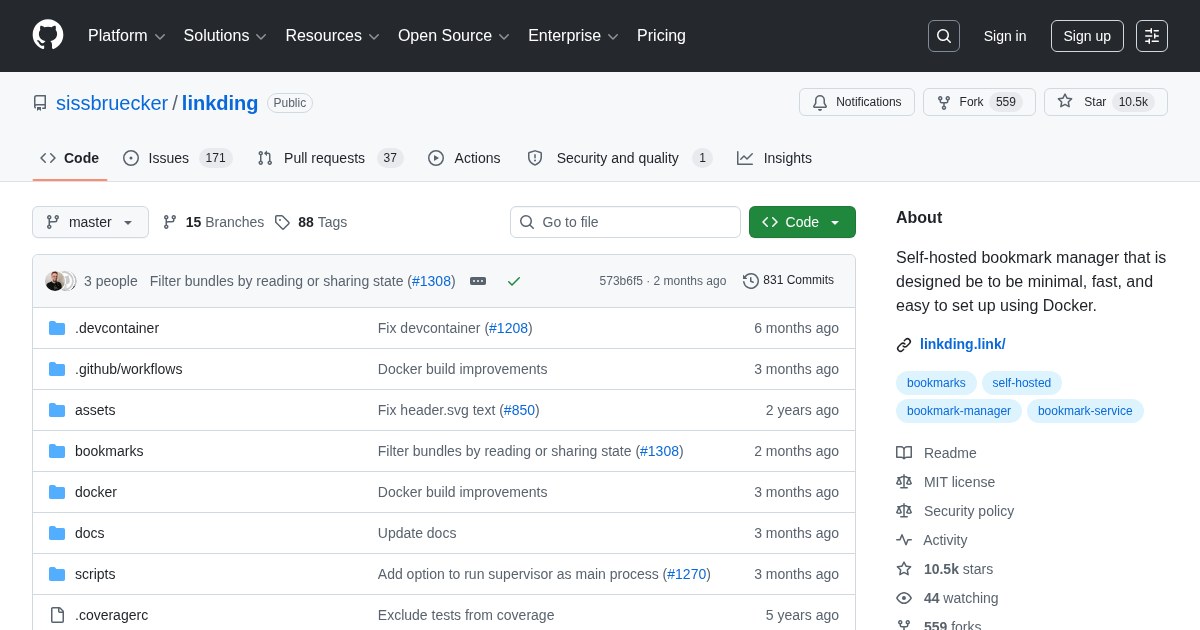This screenshot has height=630, width=1200.
Task: Click the branch icon beside 15 Branches
Action: pos(170,222)
